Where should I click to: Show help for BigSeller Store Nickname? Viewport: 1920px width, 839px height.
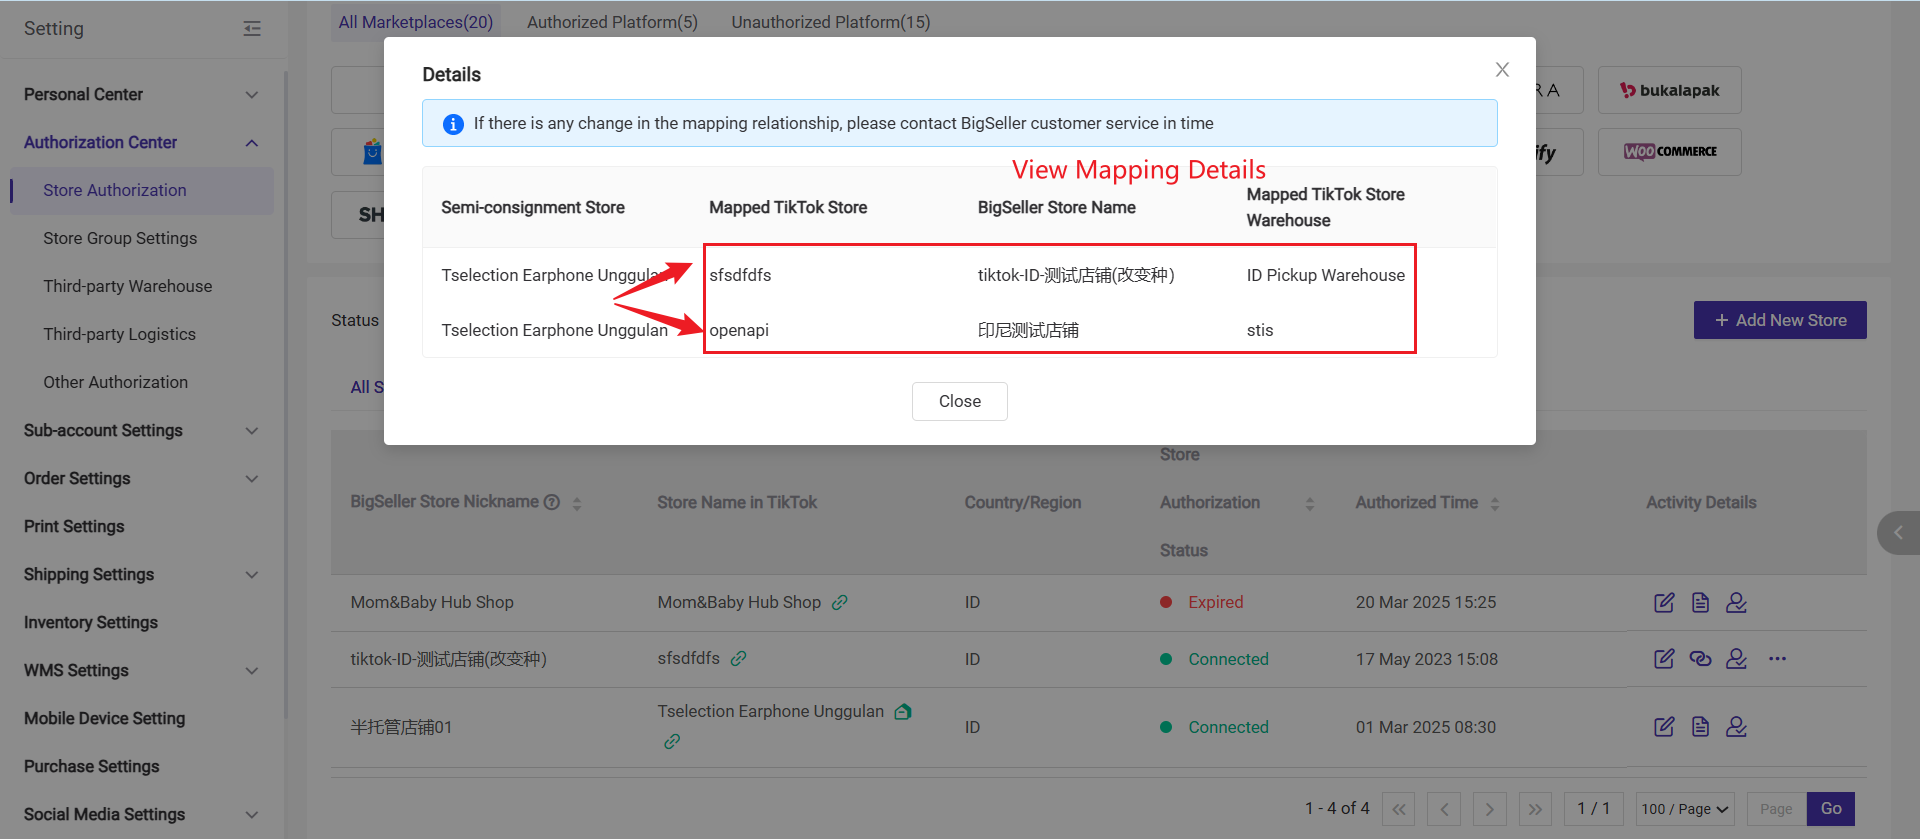[x=551, y=502]
